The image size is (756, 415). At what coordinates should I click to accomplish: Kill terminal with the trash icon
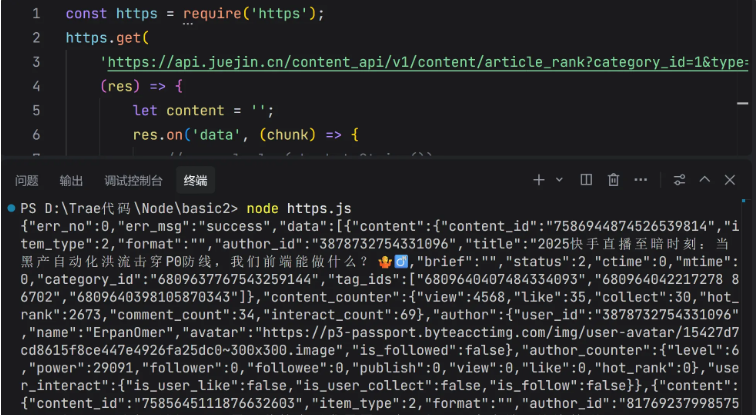(x=613, y=180)
